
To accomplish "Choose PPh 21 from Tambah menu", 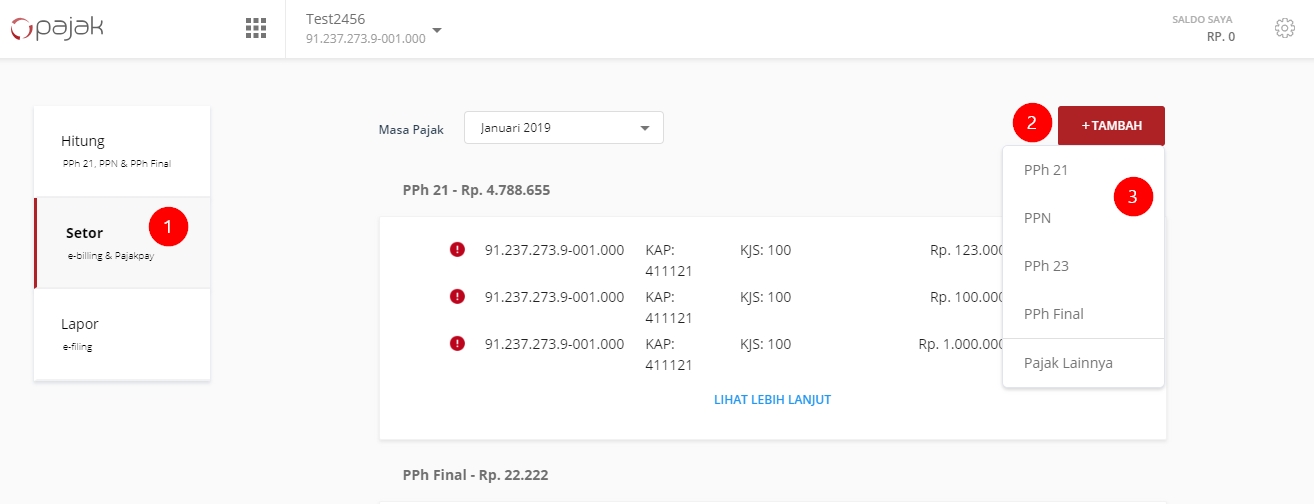I will 1083,170.
